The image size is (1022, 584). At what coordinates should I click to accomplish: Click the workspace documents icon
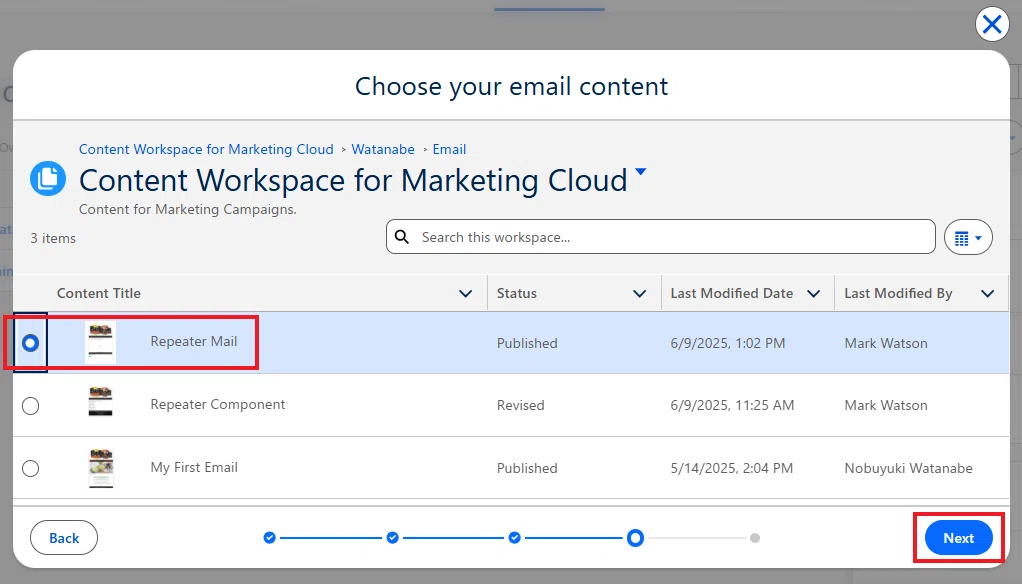point(48,179)
